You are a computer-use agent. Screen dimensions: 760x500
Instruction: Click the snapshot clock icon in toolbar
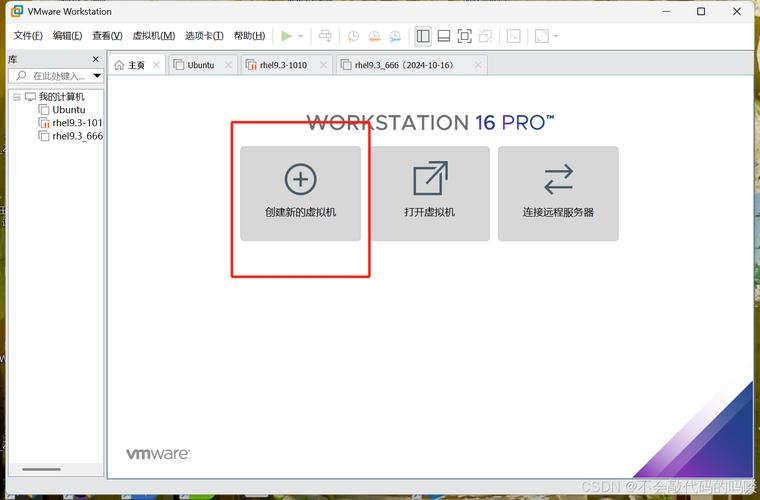(x=353, y=36)
